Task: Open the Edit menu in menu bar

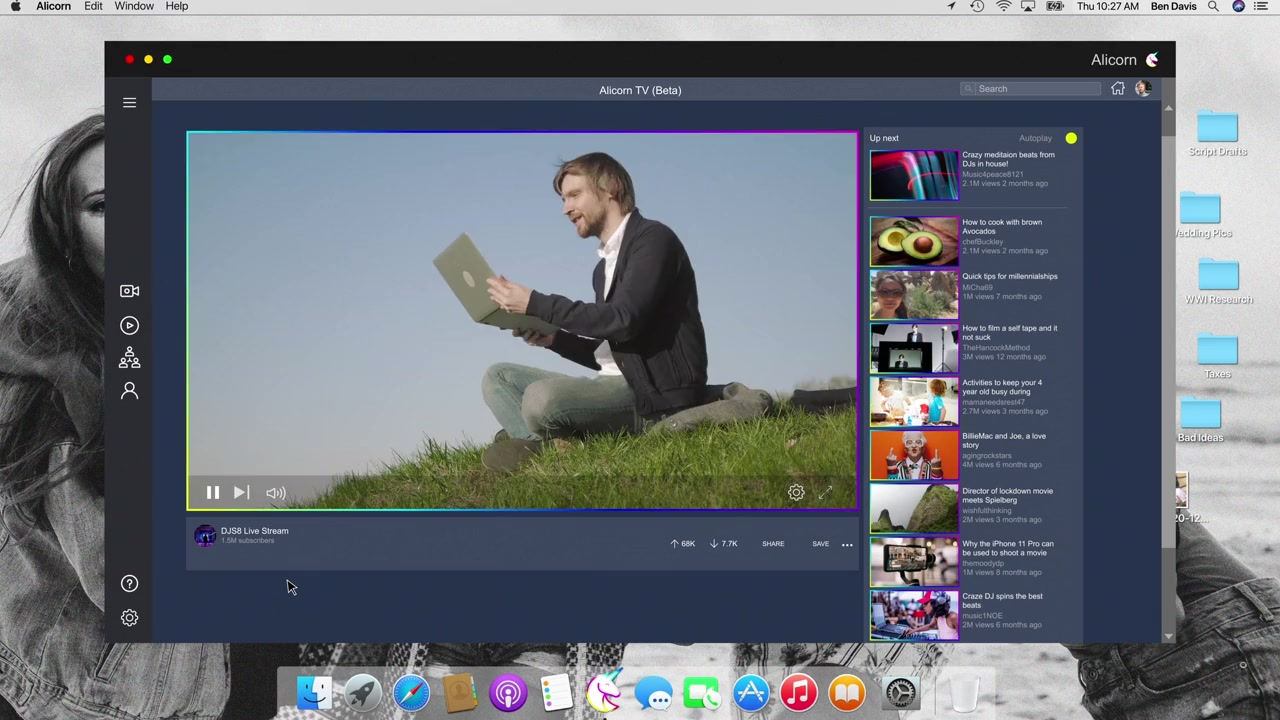Action: [93, 7]
